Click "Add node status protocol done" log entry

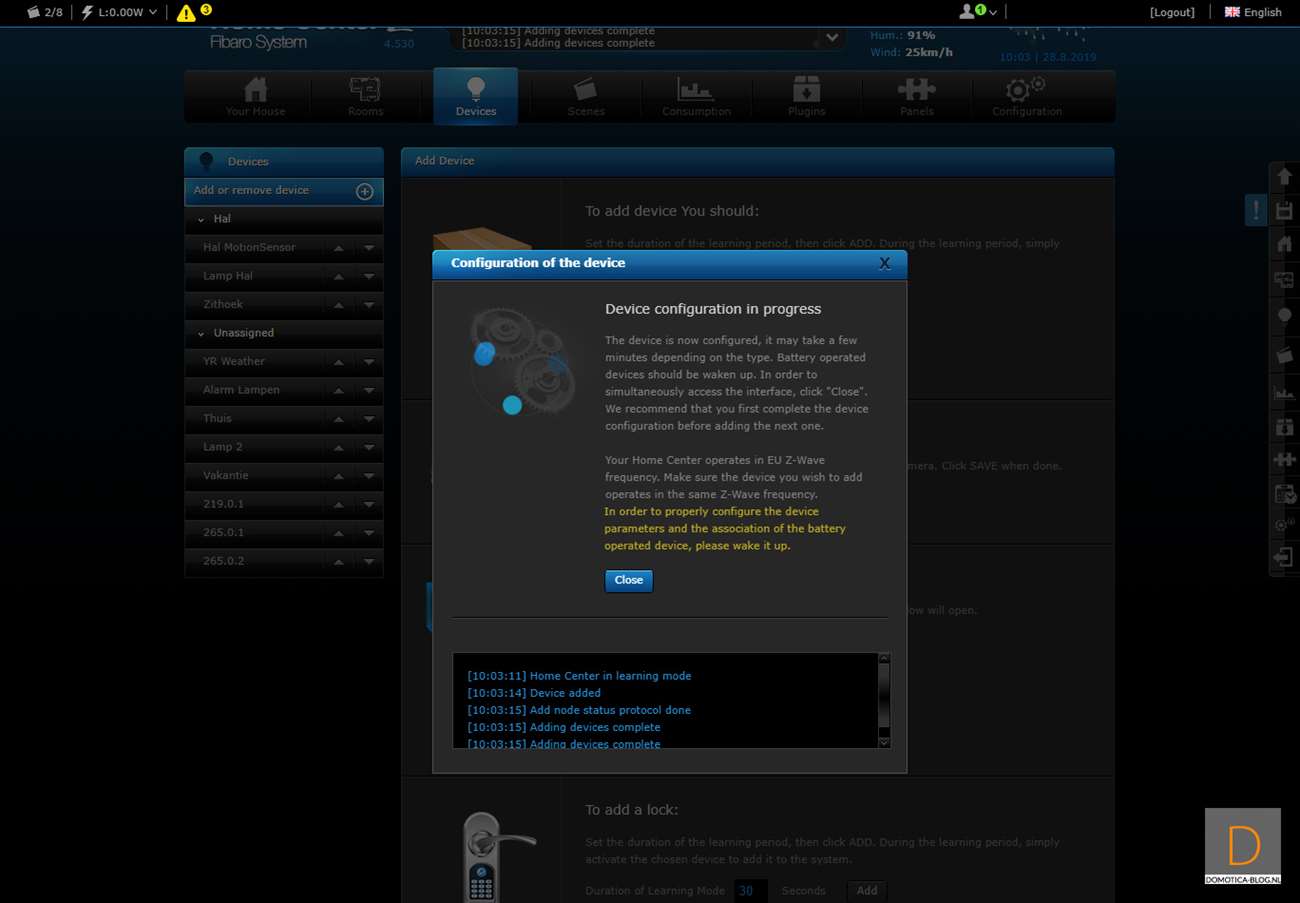(x=579, y=710)
